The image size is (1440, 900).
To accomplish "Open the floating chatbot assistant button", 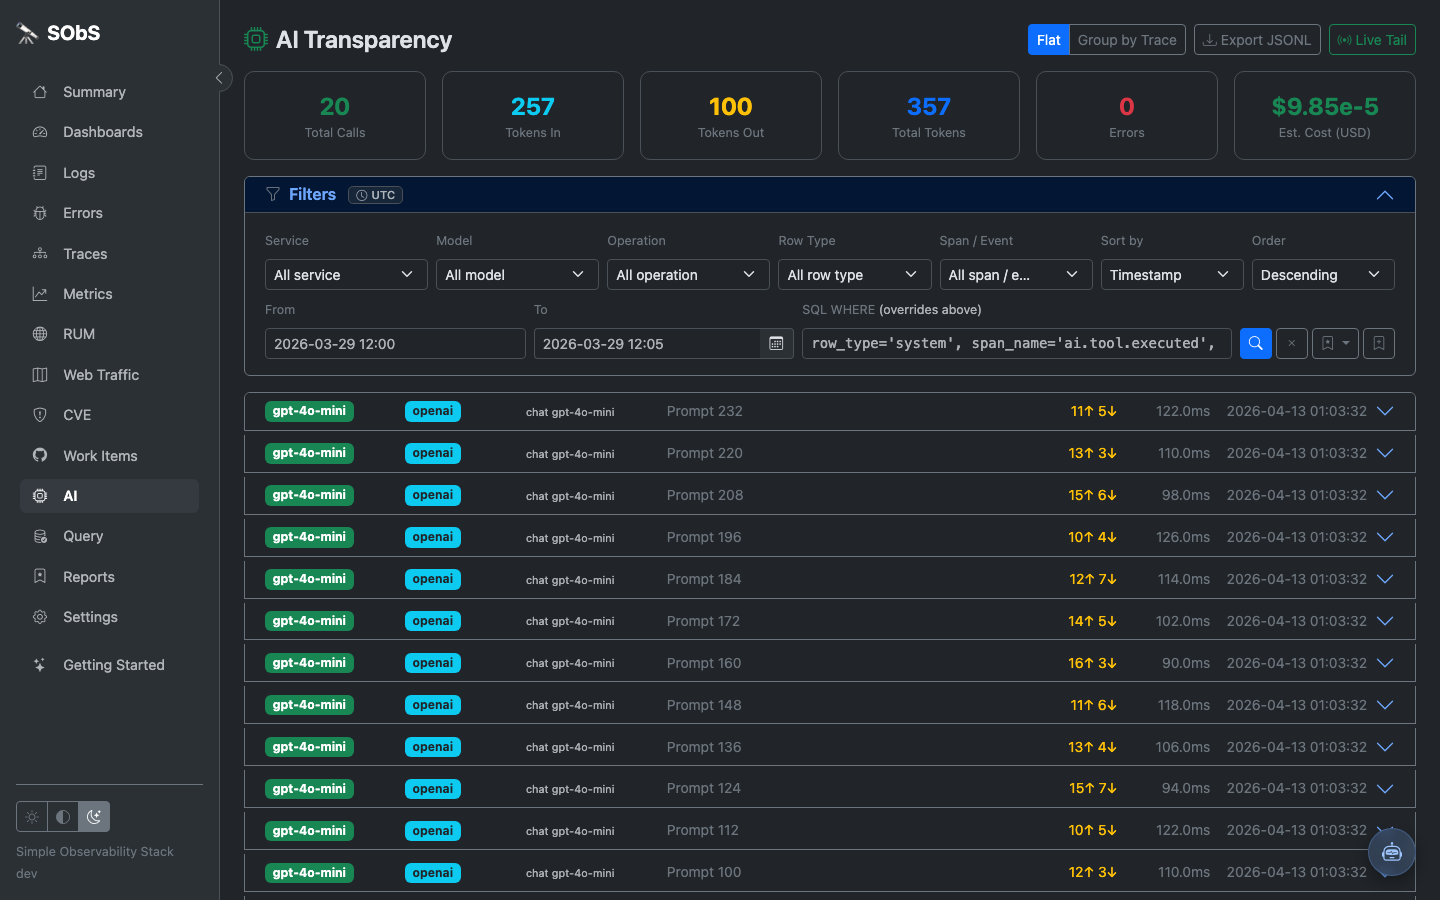I will (x=1391, y=852).
